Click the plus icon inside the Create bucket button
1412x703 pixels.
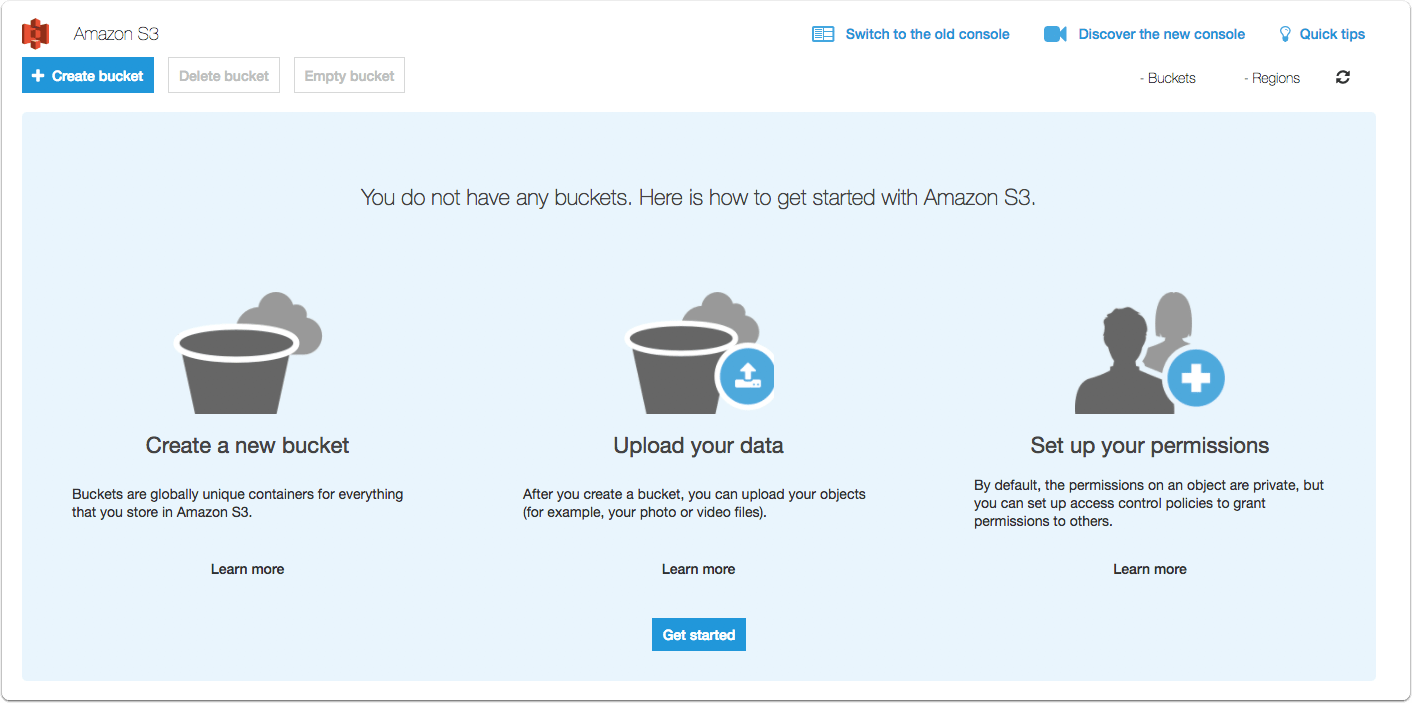39,75
